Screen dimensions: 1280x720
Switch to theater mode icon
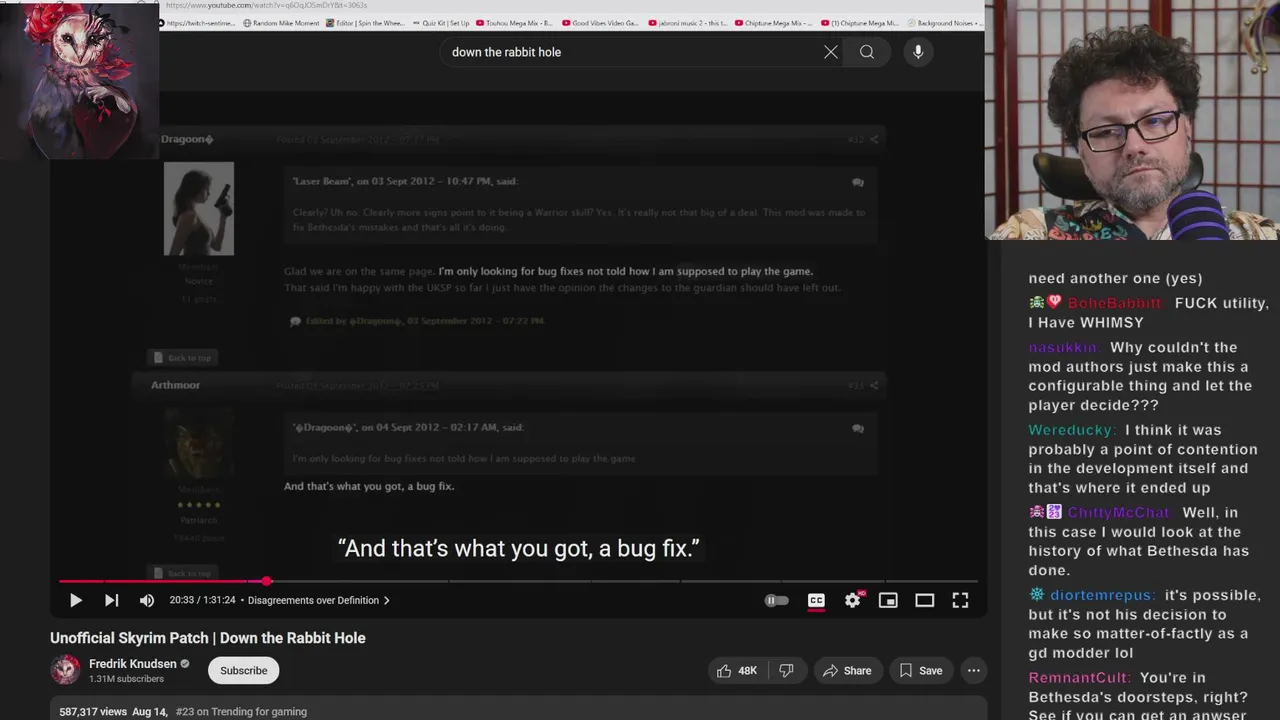pos(924,600)
